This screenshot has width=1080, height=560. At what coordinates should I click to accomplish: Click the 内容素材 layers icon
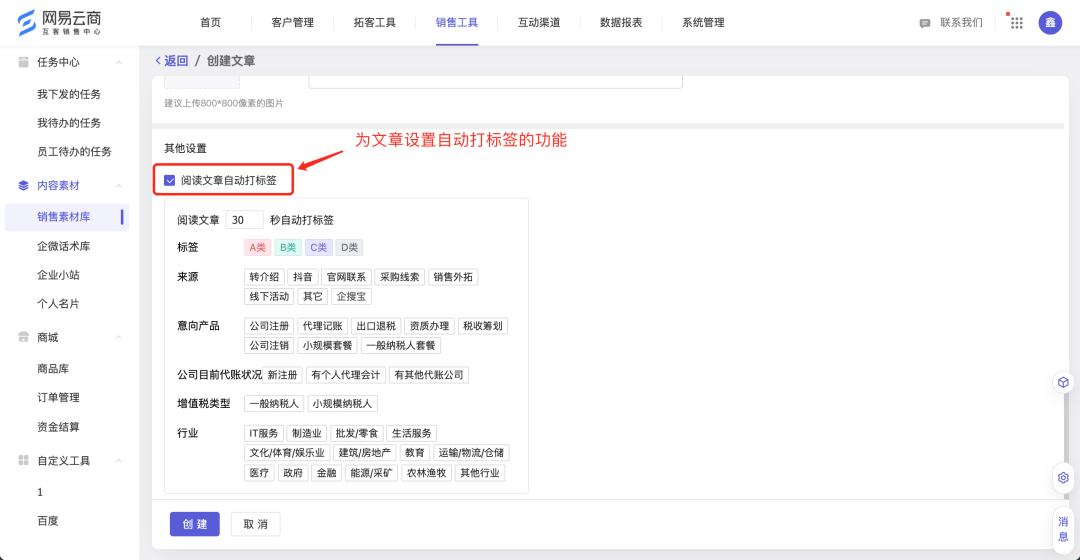23,185
